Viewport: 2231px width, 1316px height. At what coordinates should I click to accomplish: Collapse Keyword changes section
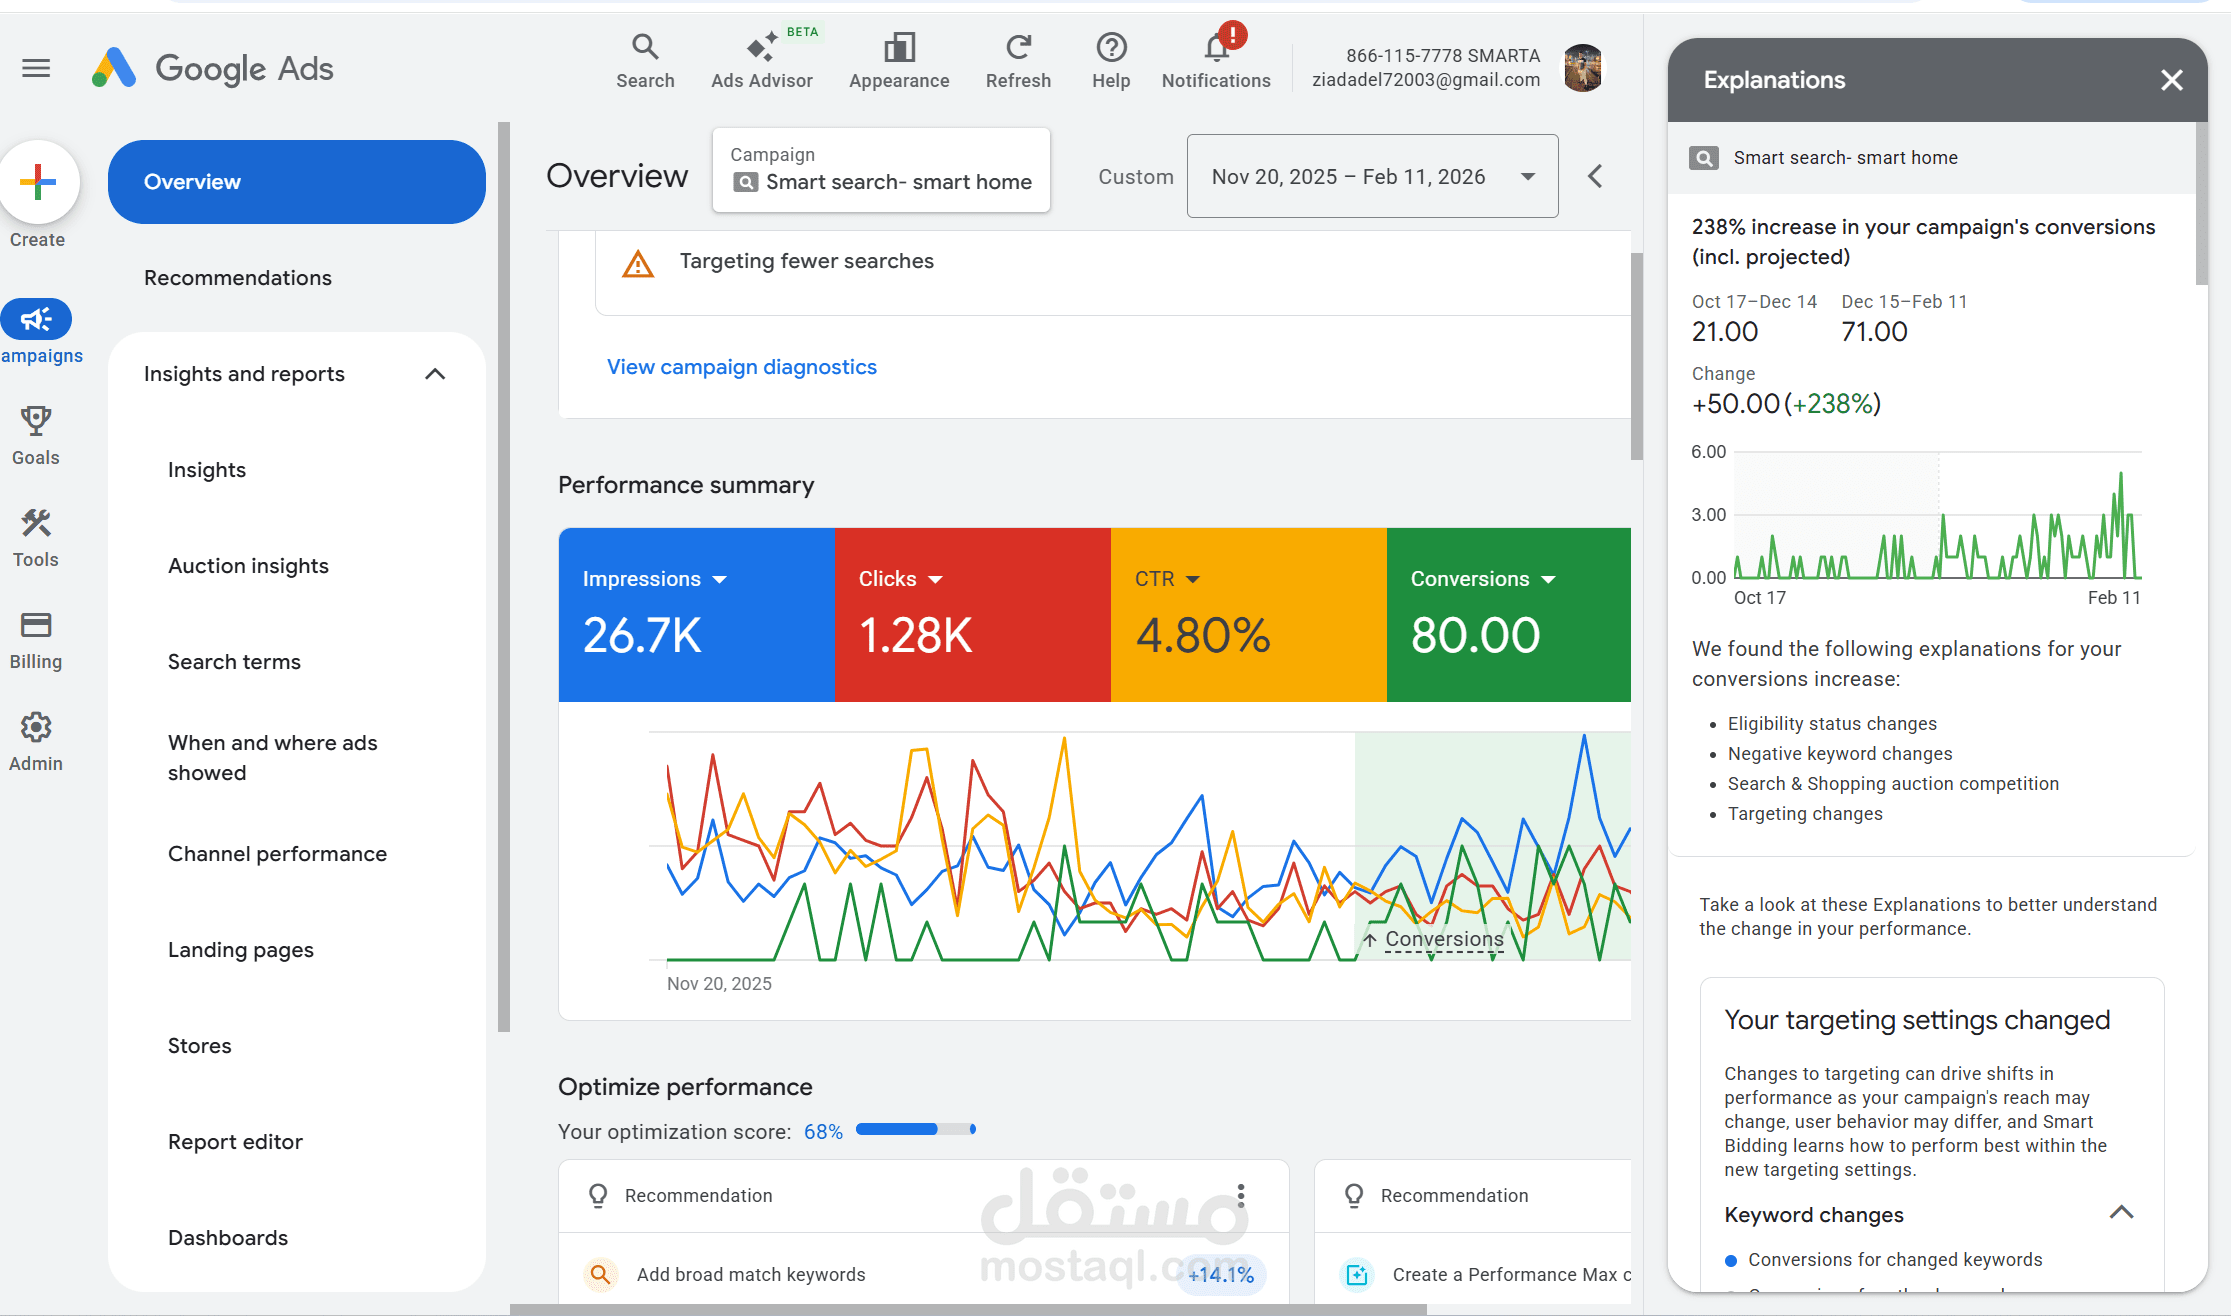[2121, 1213]
